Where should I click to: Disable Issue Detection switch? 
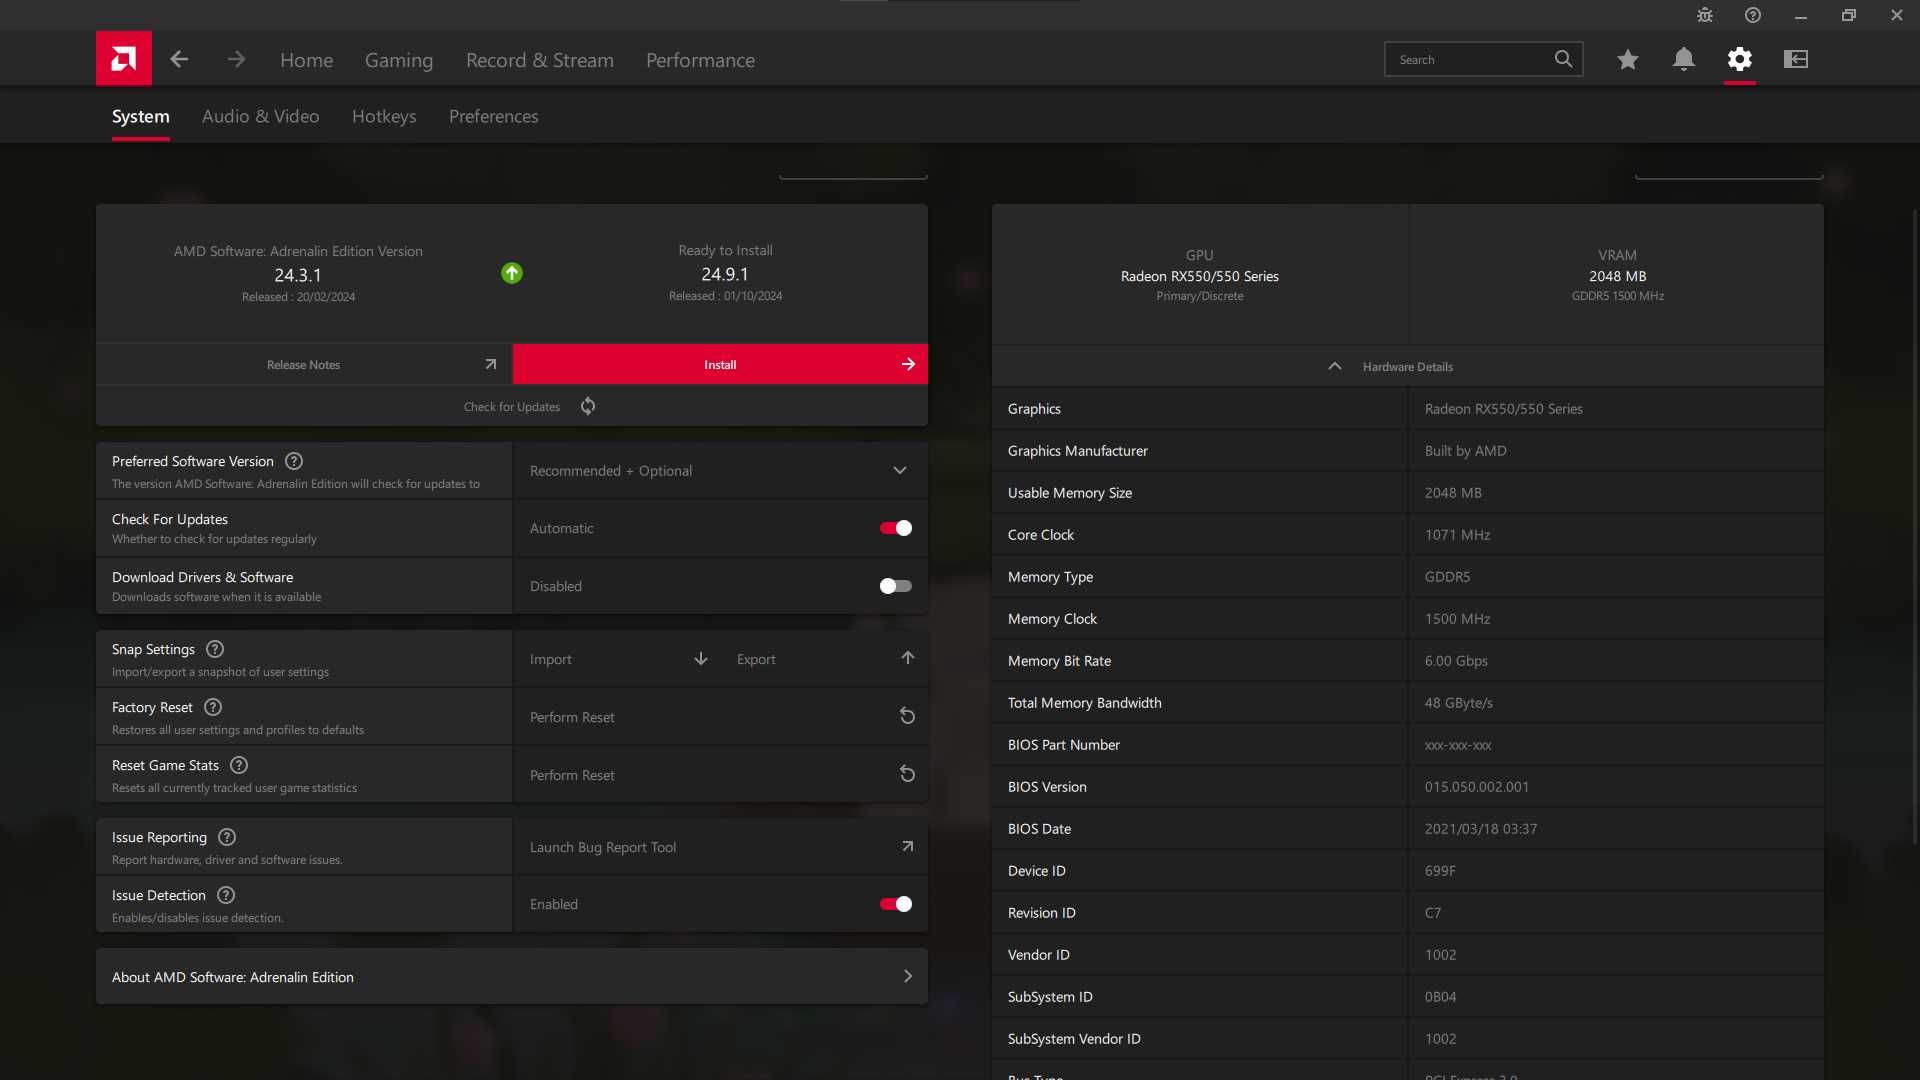point(896,904)
